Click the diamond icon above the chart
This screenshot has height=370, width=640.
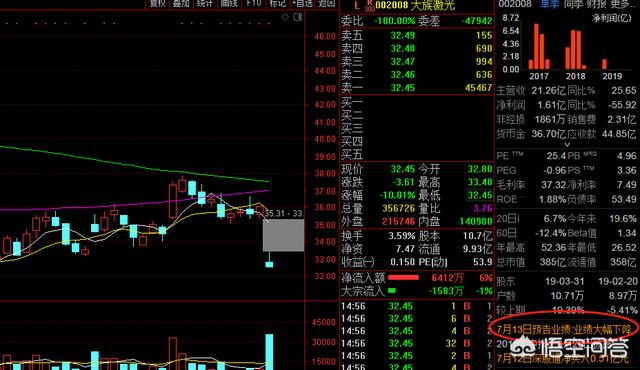[x=285, y=17]
